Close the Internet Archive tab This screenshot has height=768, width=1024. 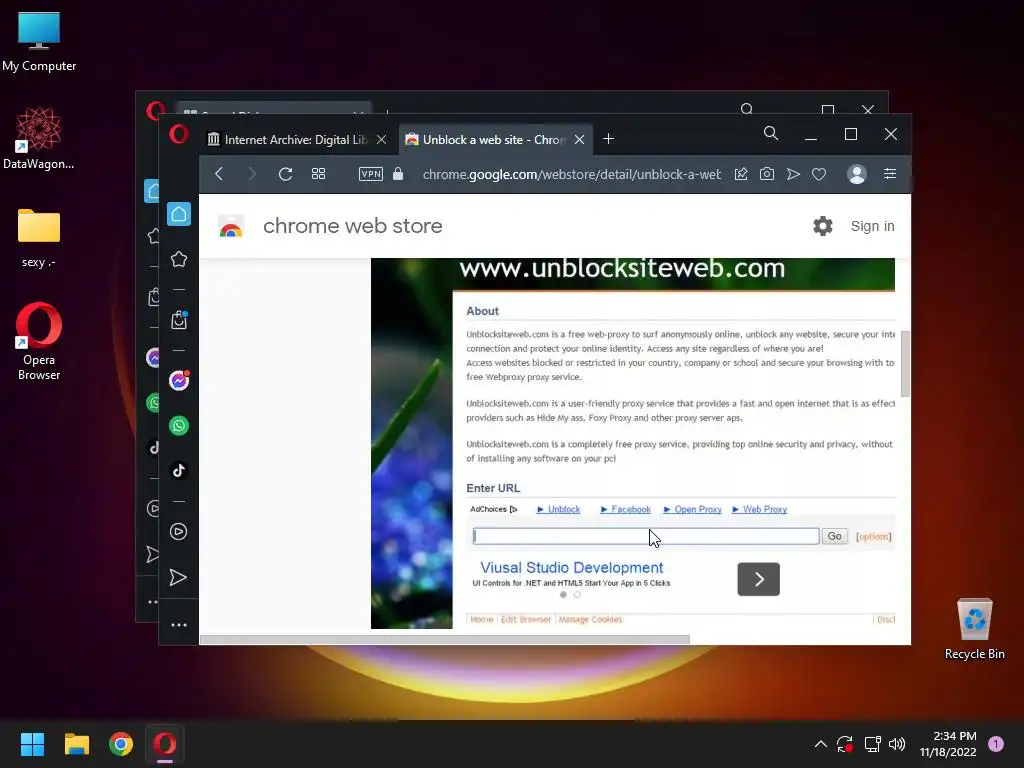(381, 140)
